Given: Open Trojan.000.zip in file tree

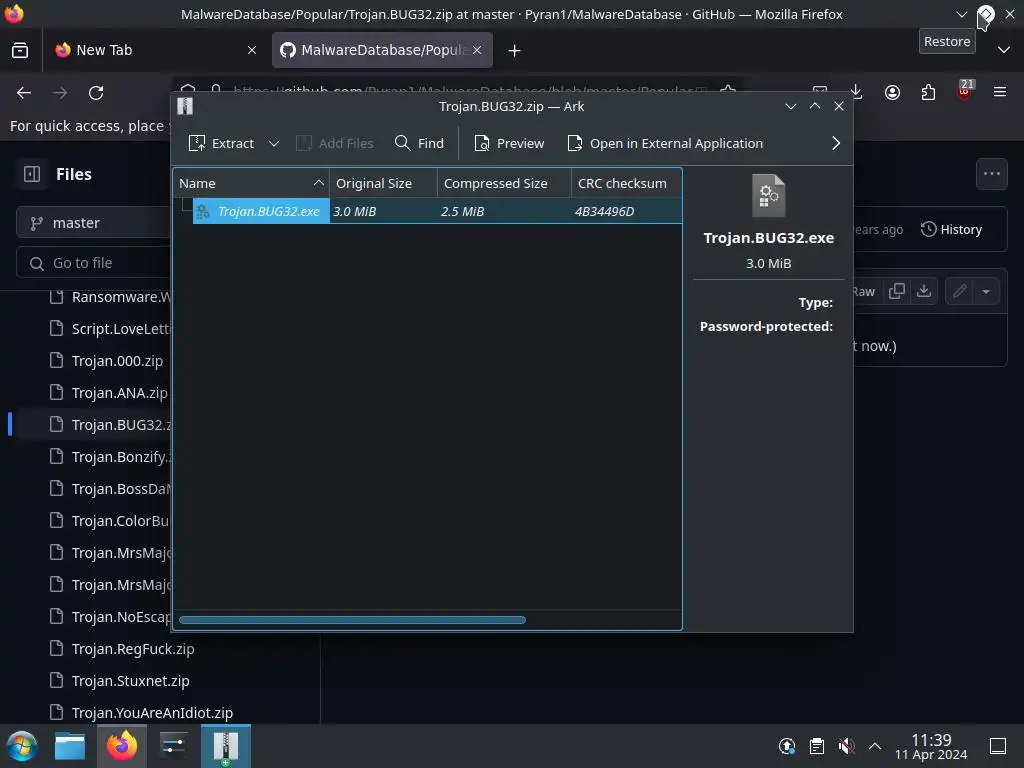Looking at the screenshot, I should [117, 360].
